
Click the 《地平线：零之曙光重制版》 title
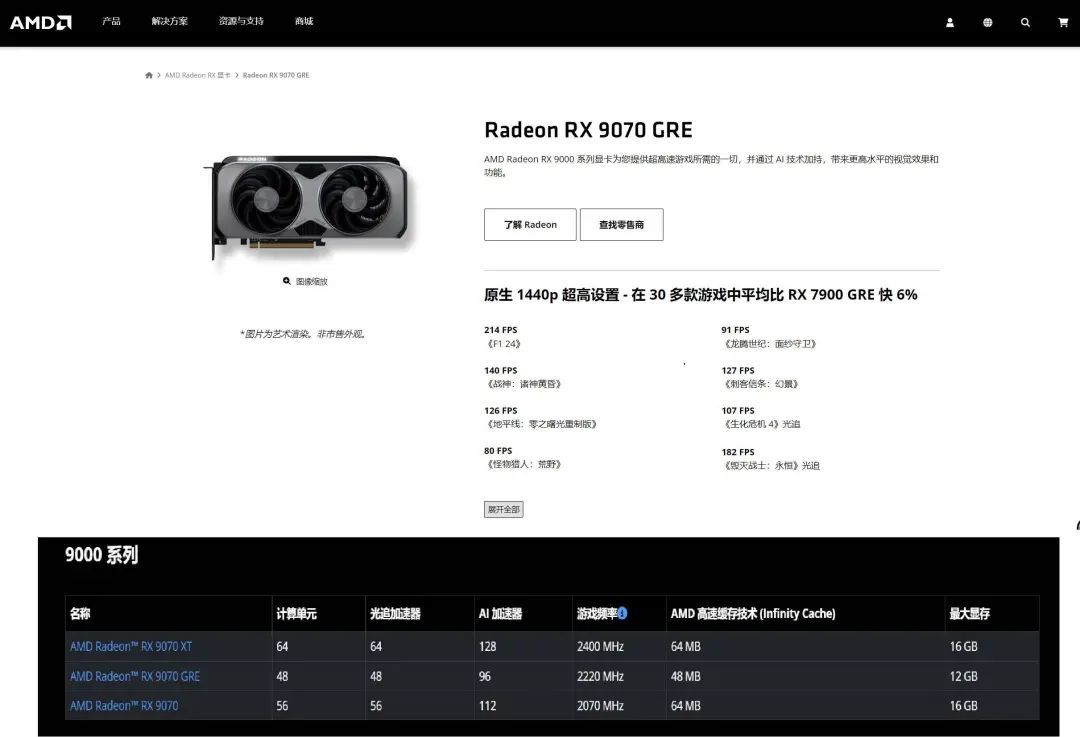[x=541, y=424]
